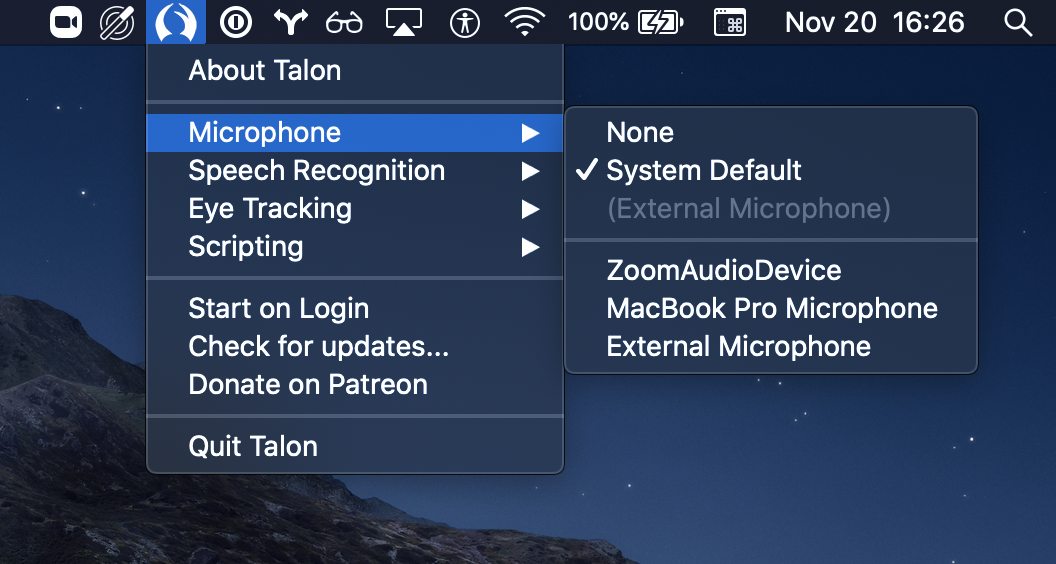Click the 1Password menu bar icon
This screenshot has width=1056, height=564.
click(235, 22)
